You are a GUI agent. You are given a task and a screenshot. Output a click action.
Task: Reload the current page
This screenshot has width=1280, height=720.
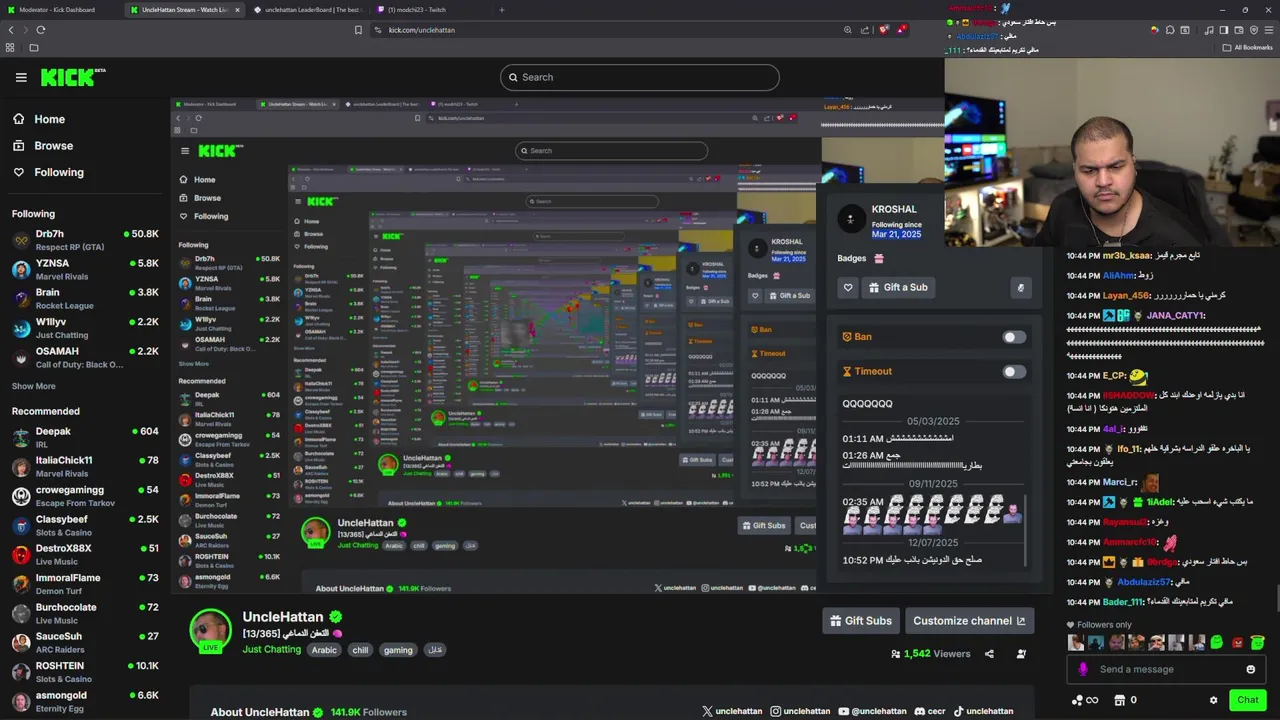point(41,30)
